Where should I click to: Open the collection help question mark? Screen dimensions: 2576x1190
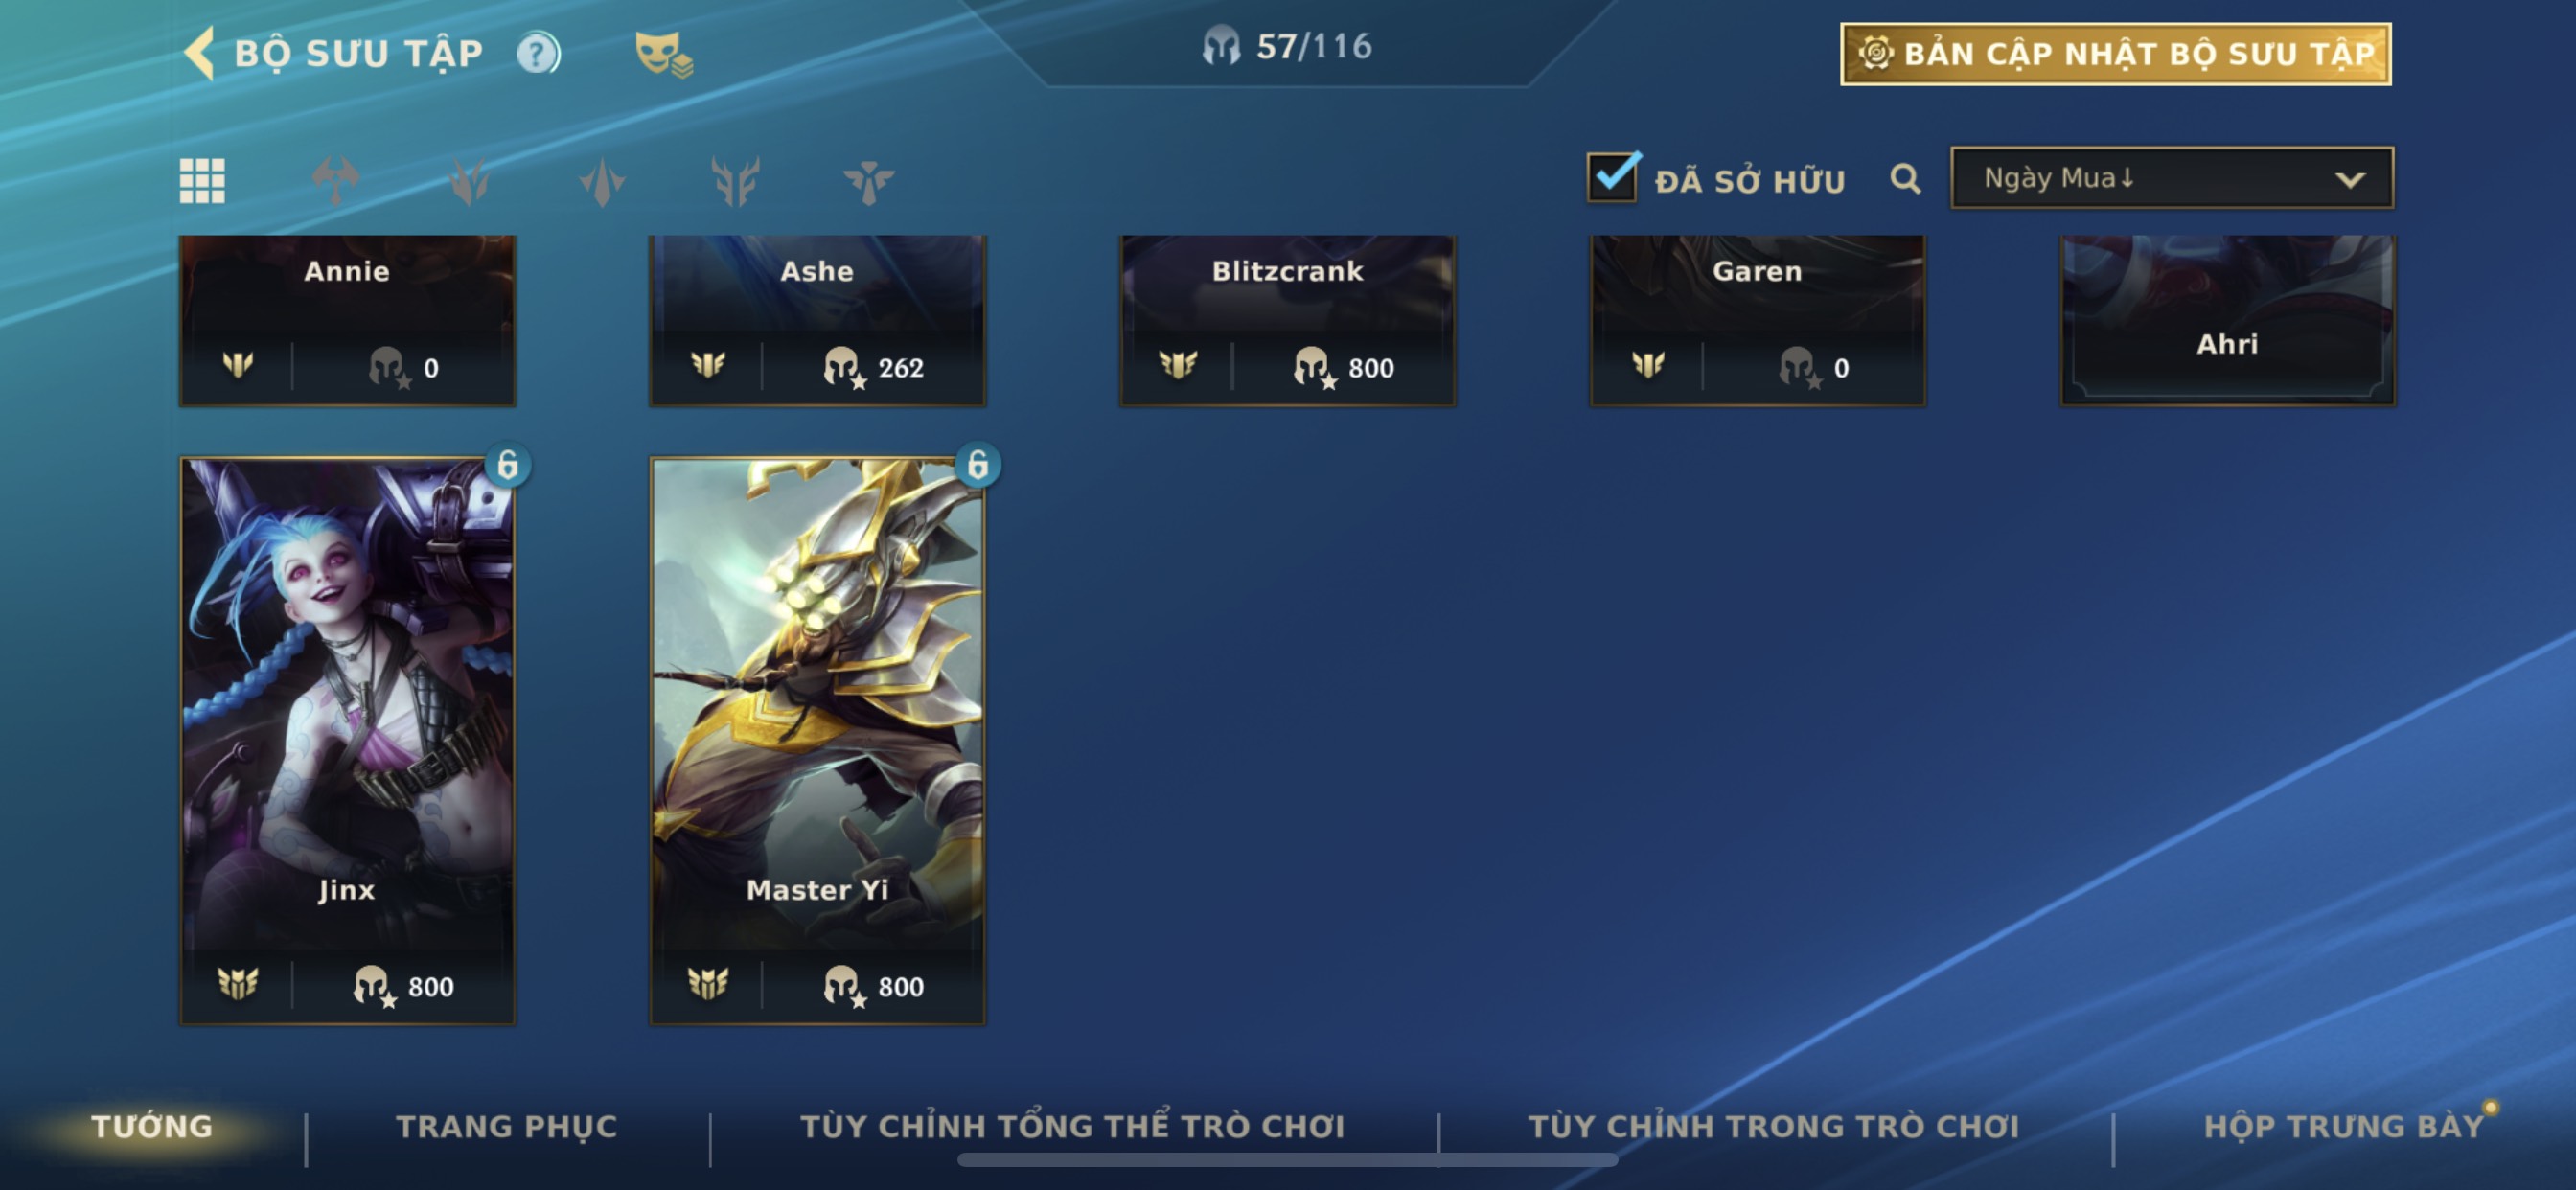click(x=538, y=53)
